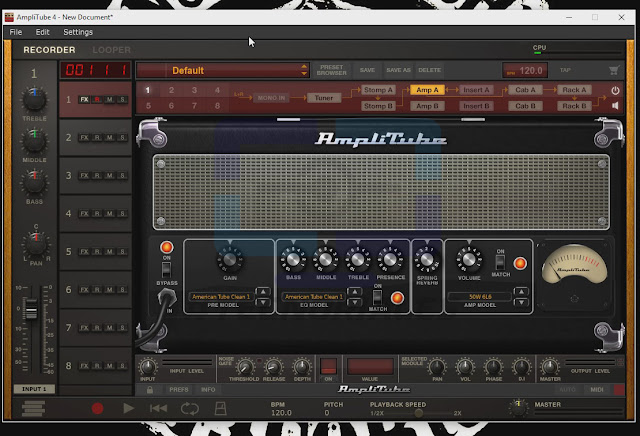Switch to the LOOPER tab
The height and width of the screenshot is (436, 640).
[111, 50]
